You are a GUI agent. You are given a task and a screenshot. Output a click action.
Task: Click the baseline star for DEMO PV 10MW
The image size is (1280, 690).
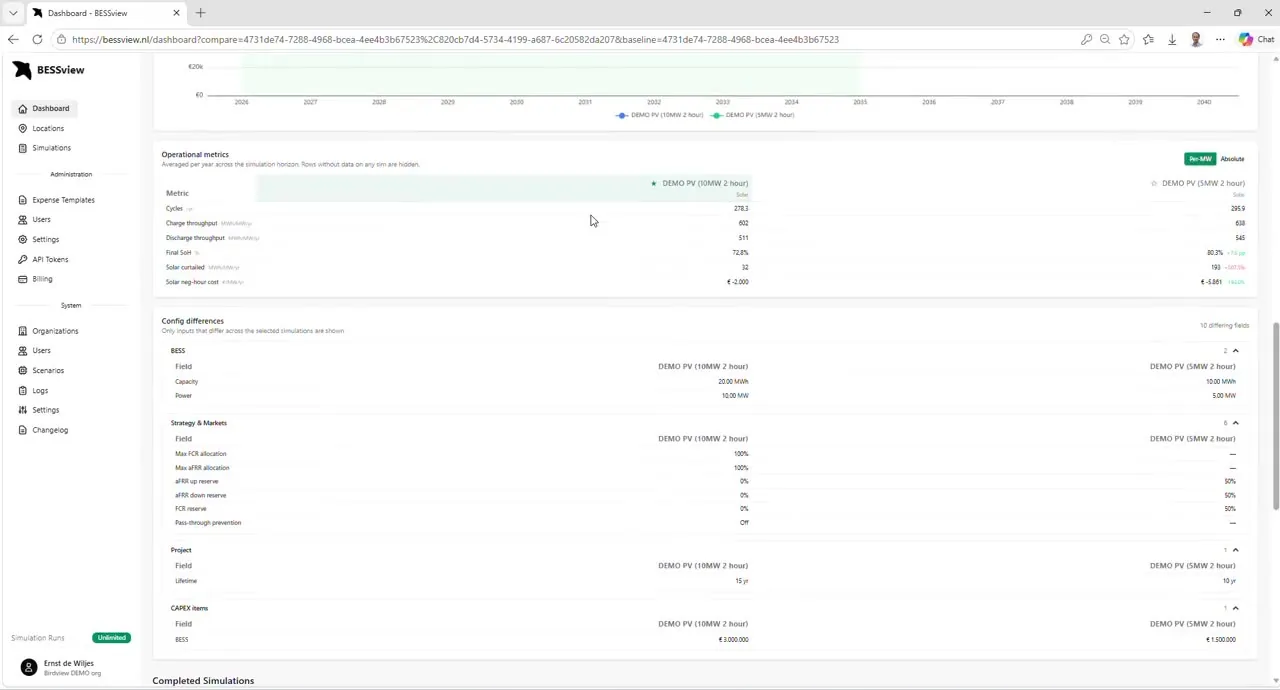point(654,183)
